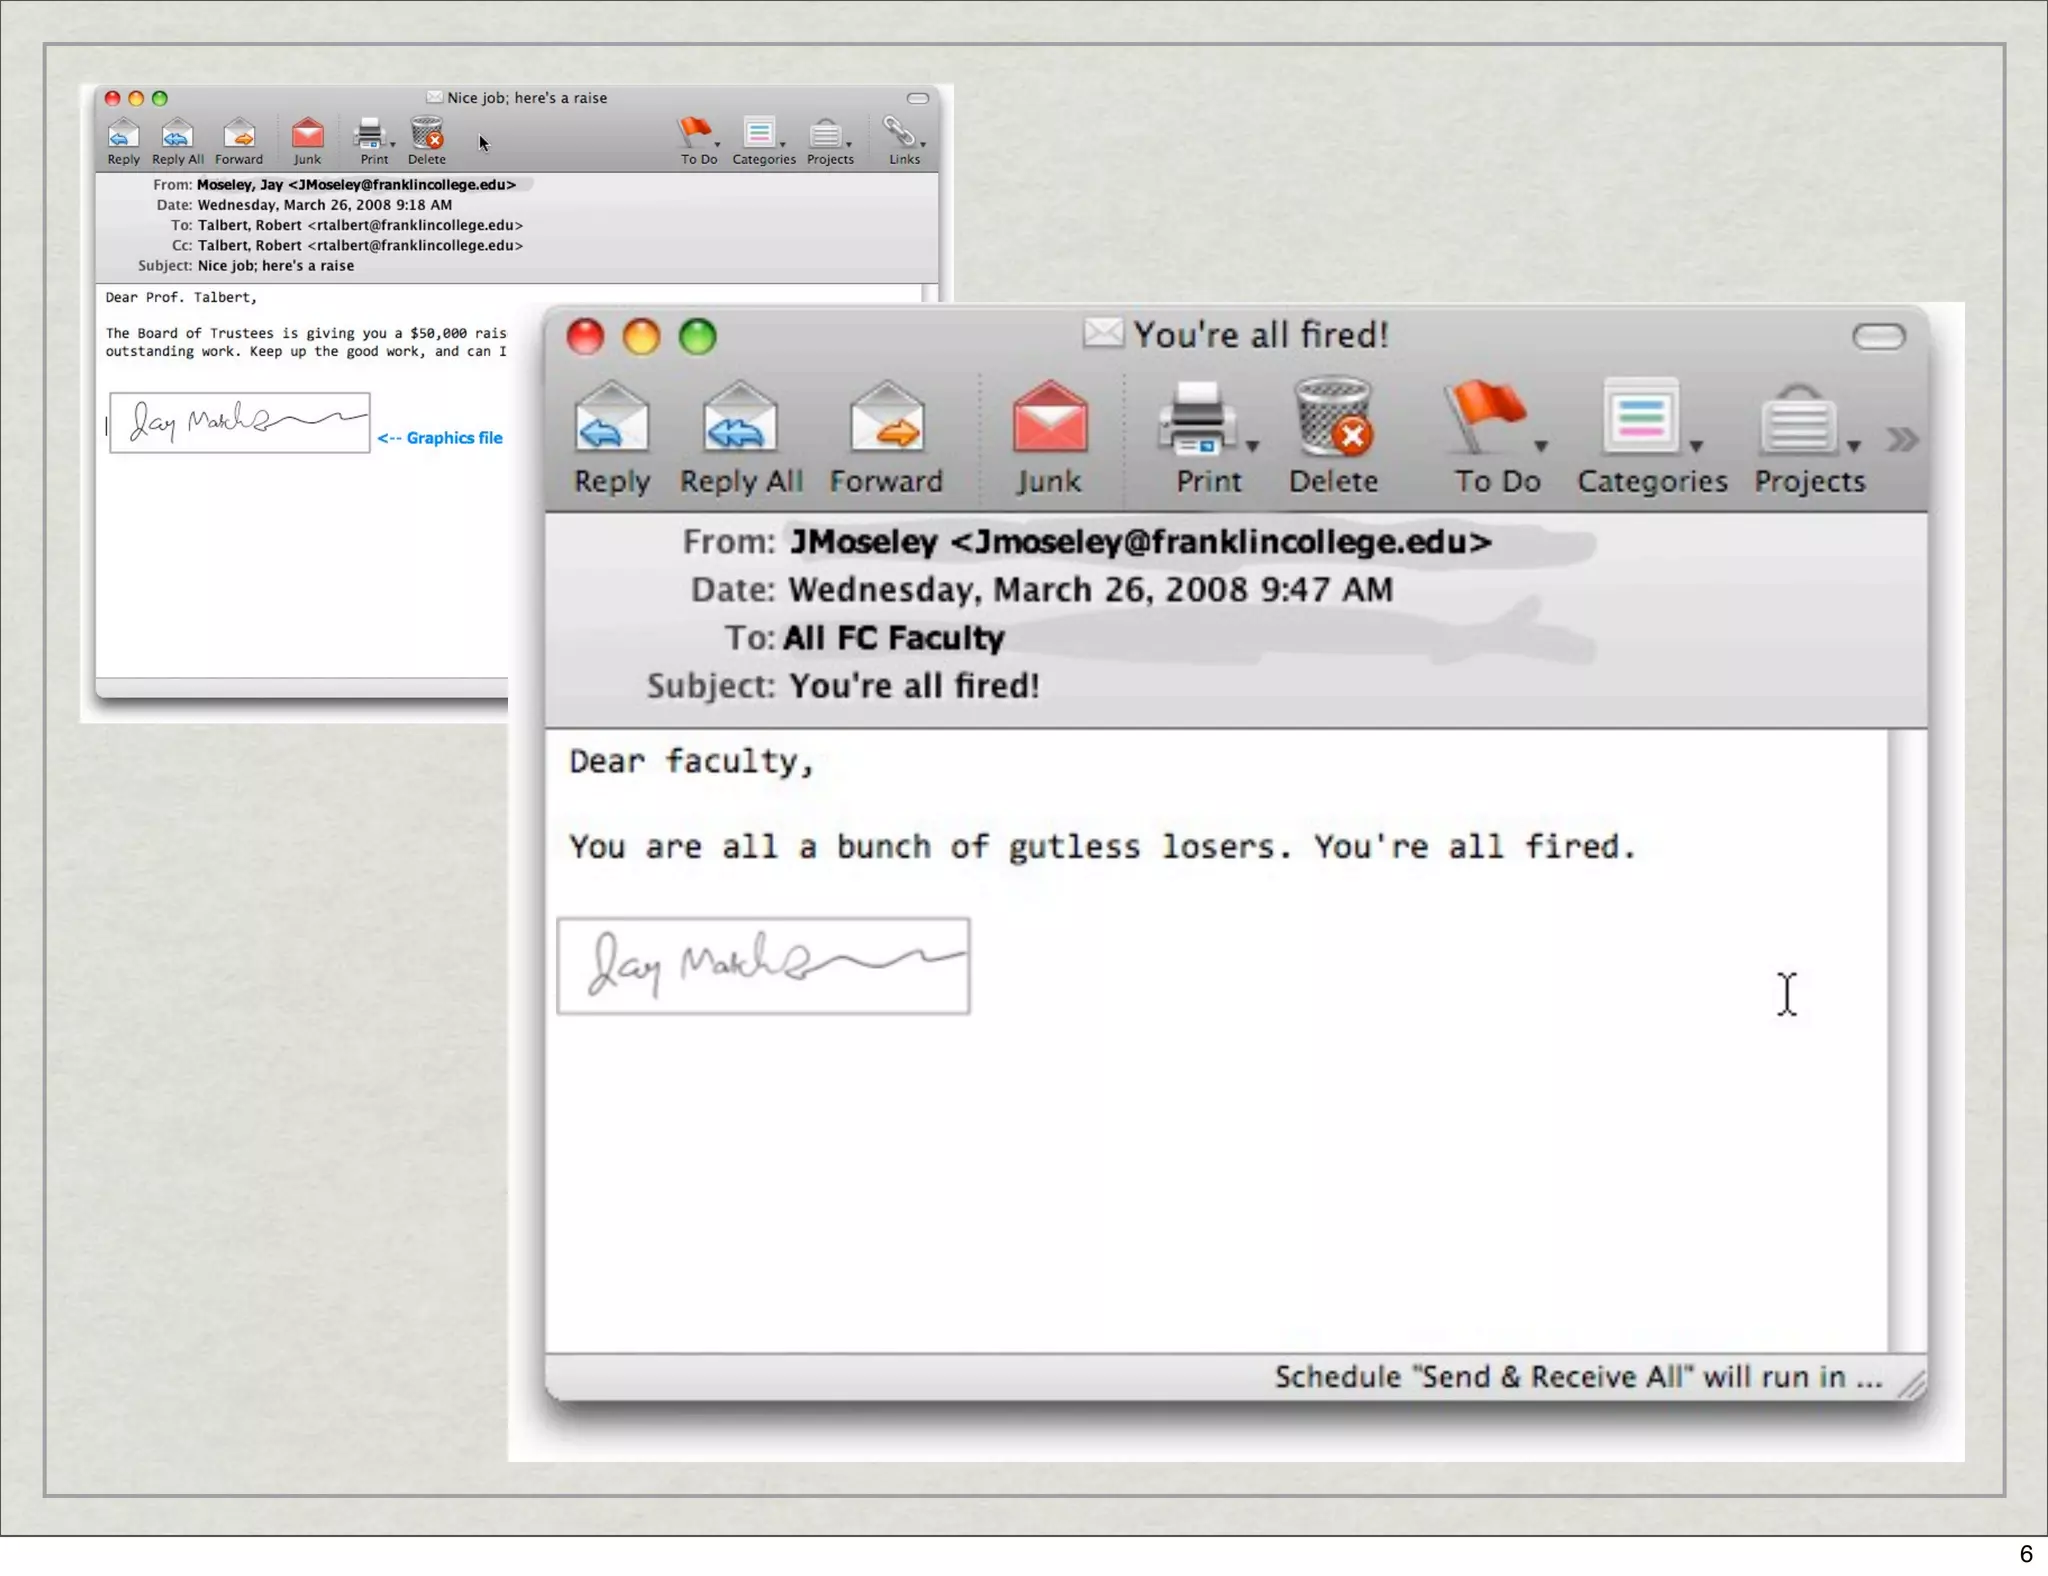Viewport: 2048px width, 1576px height.
Task: Click signature image in "Nice job" message
Action: coord(240,423)
